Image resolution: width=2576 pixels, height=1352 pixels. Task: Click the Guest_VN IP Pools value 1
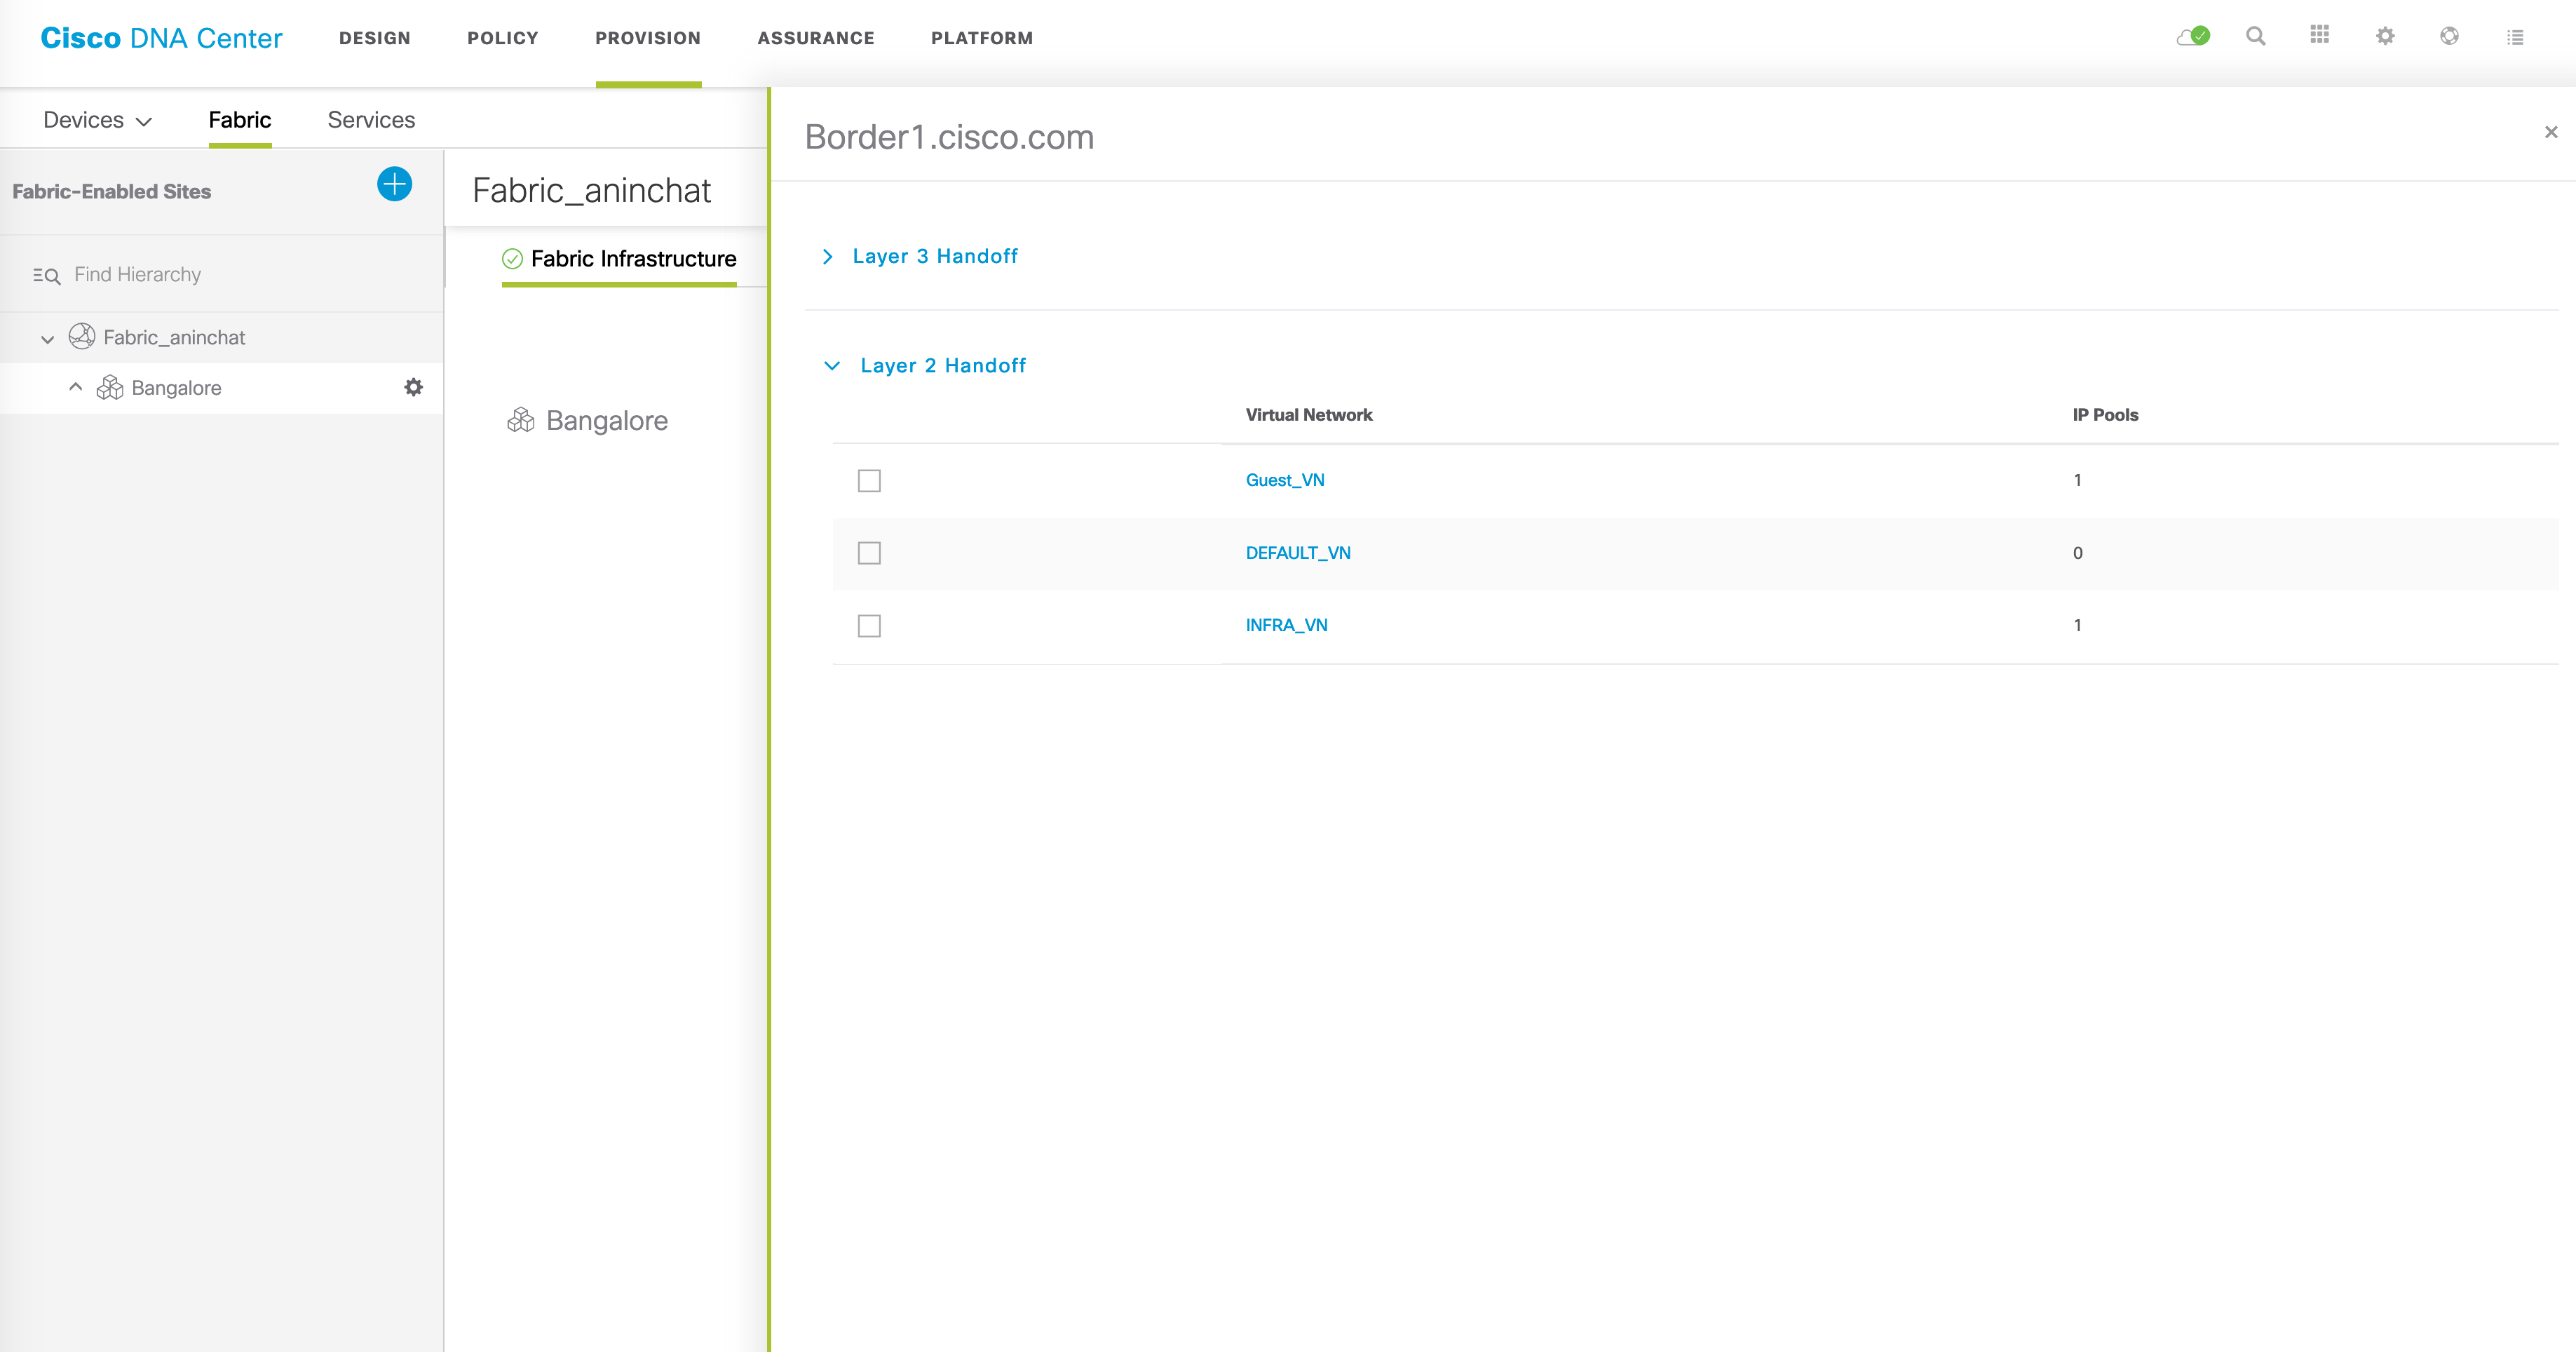point(2077,480)
